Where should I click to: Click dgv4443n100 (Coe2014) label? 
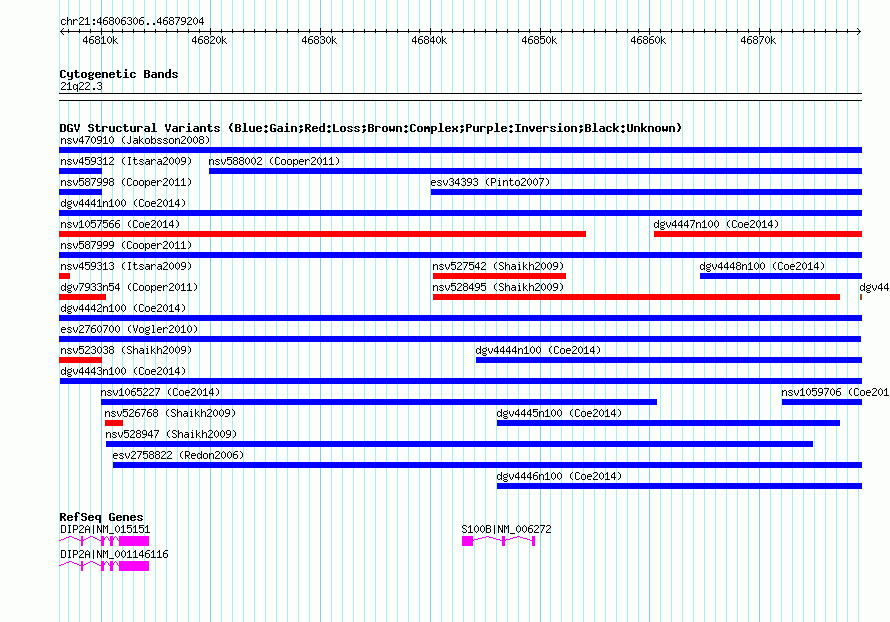point(123,371)
